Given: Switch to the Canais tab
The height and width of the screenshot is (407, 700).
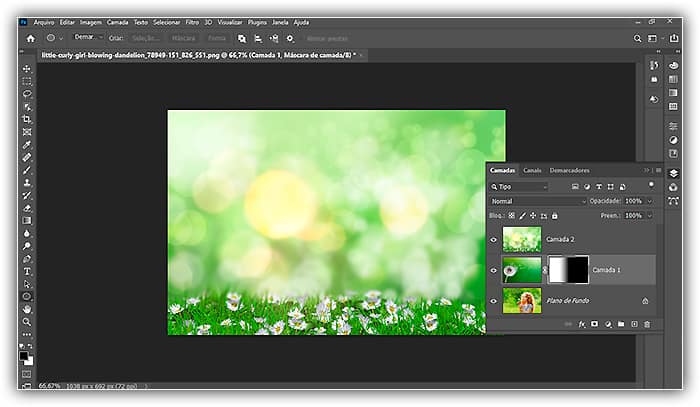Looking at the screenshot, I should (533, 170).
